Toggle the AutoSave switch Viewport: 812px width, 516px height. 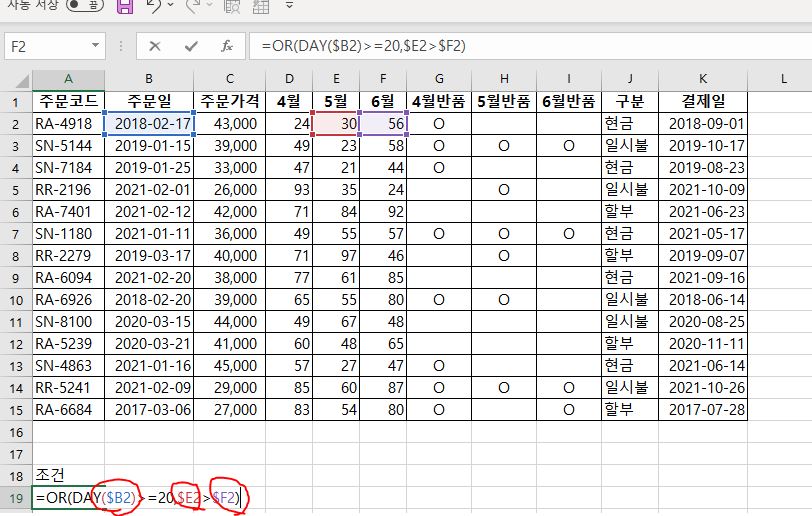click(86, 6)
